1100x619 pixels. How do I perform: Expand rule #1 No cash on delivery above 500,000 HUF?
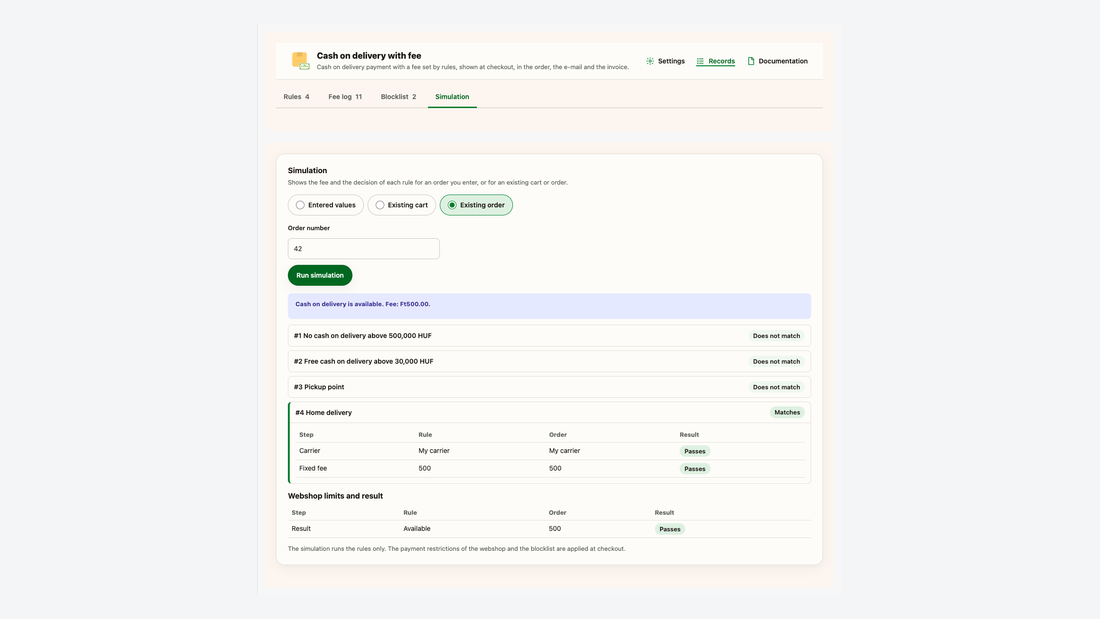549,335
